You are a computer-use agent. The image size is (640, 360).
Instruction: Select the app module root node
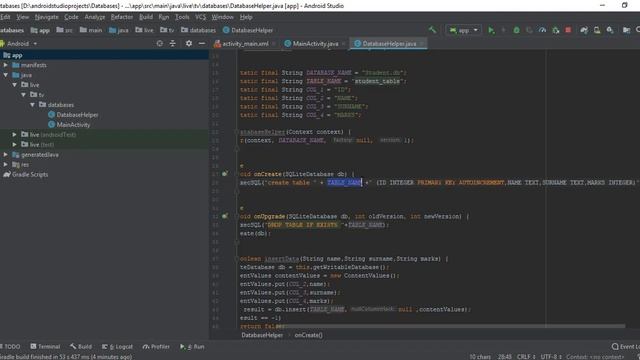point(13,55)
